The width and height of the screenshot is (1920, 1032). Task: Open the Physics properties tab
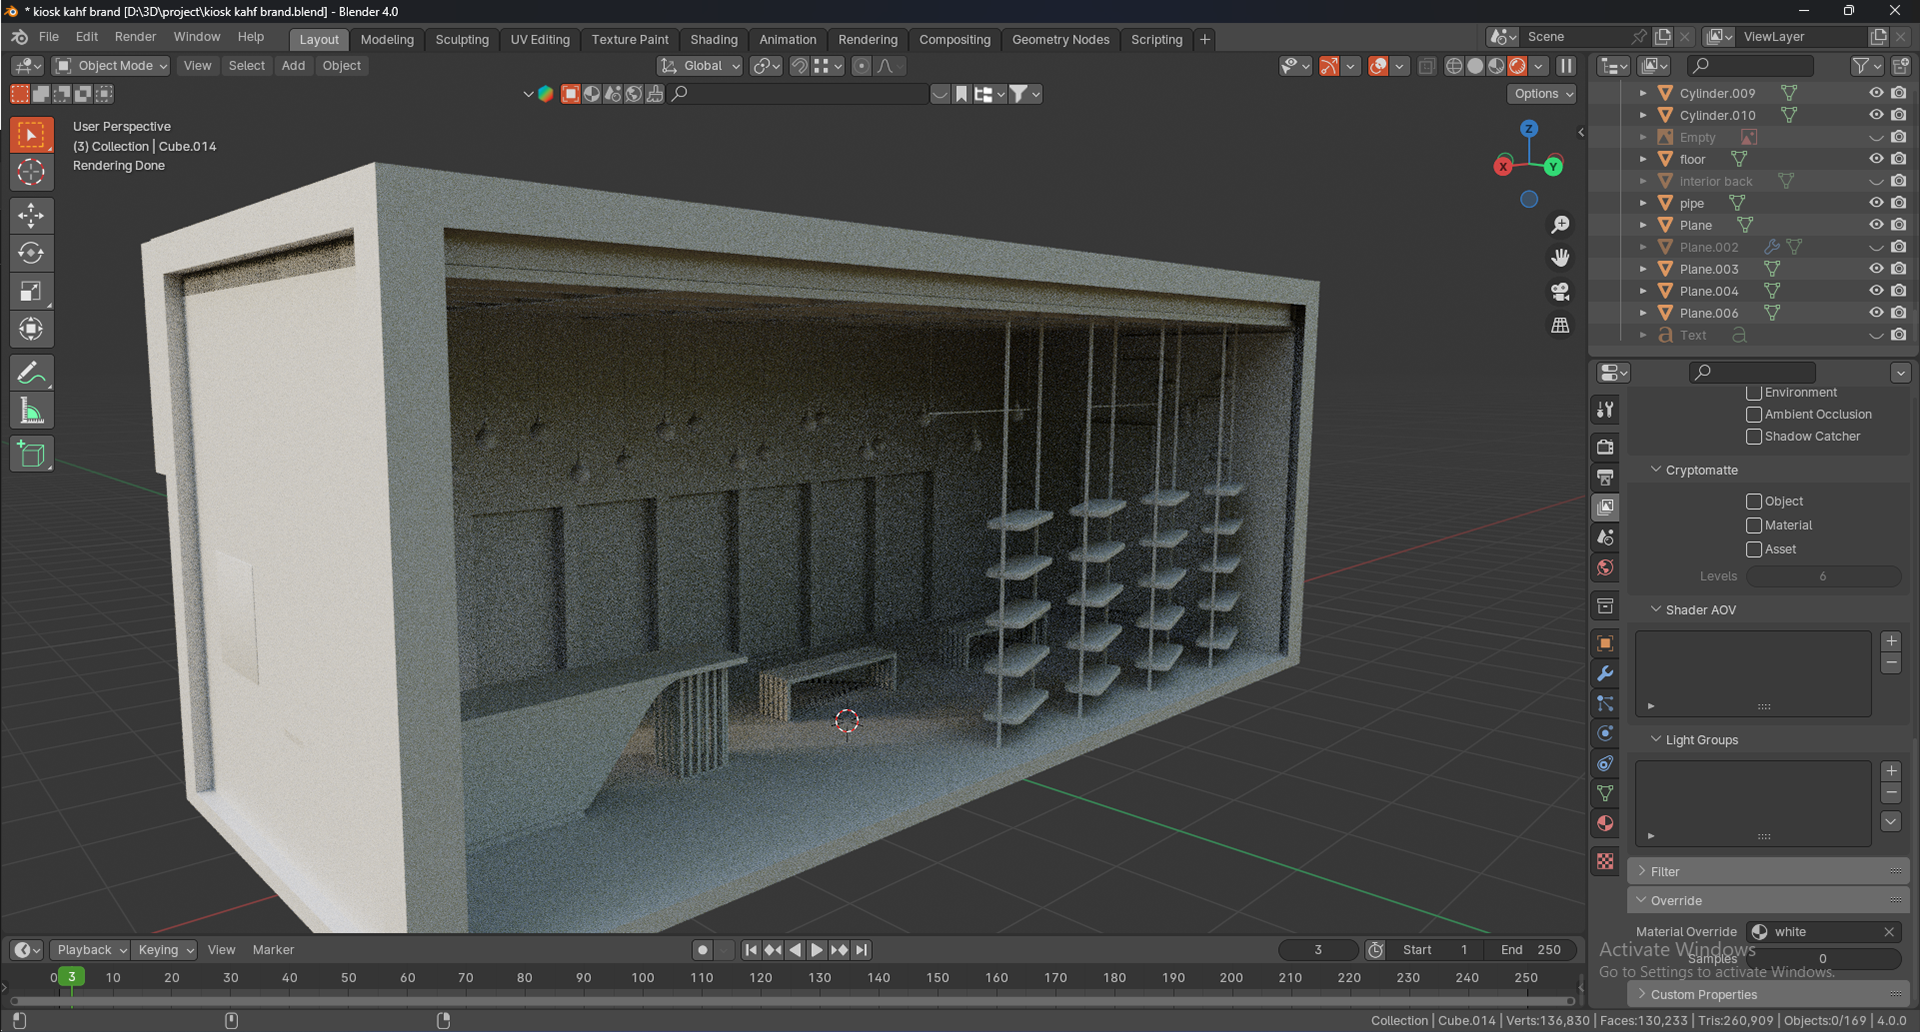1605,734
